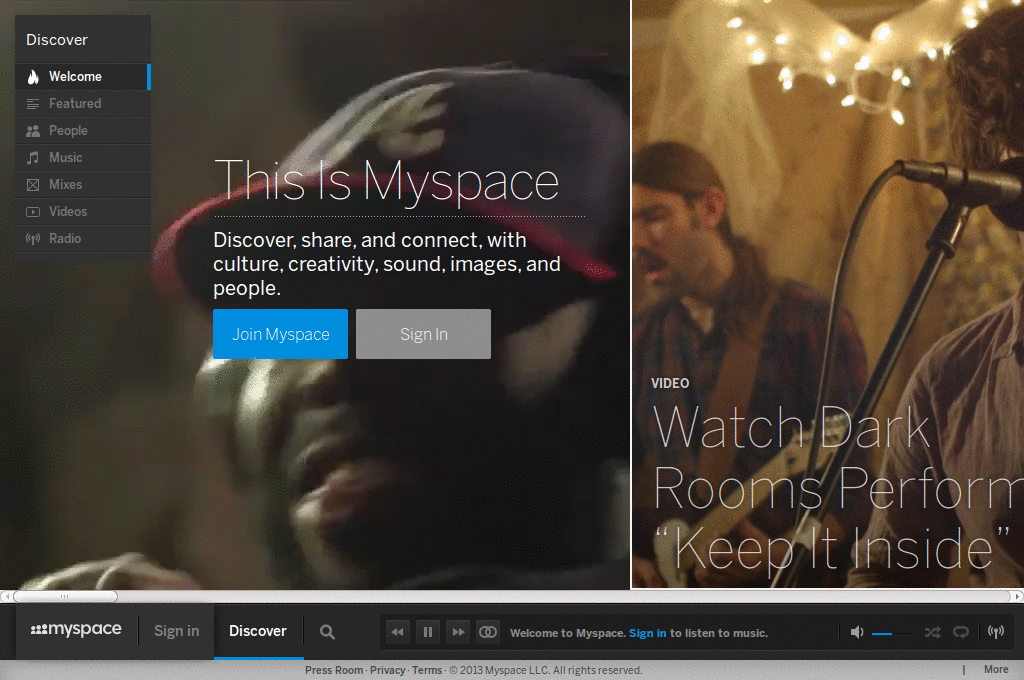Click the gray Sign In button
The height and width of the screenshot is (680, 1024).
tap(423, 334)
